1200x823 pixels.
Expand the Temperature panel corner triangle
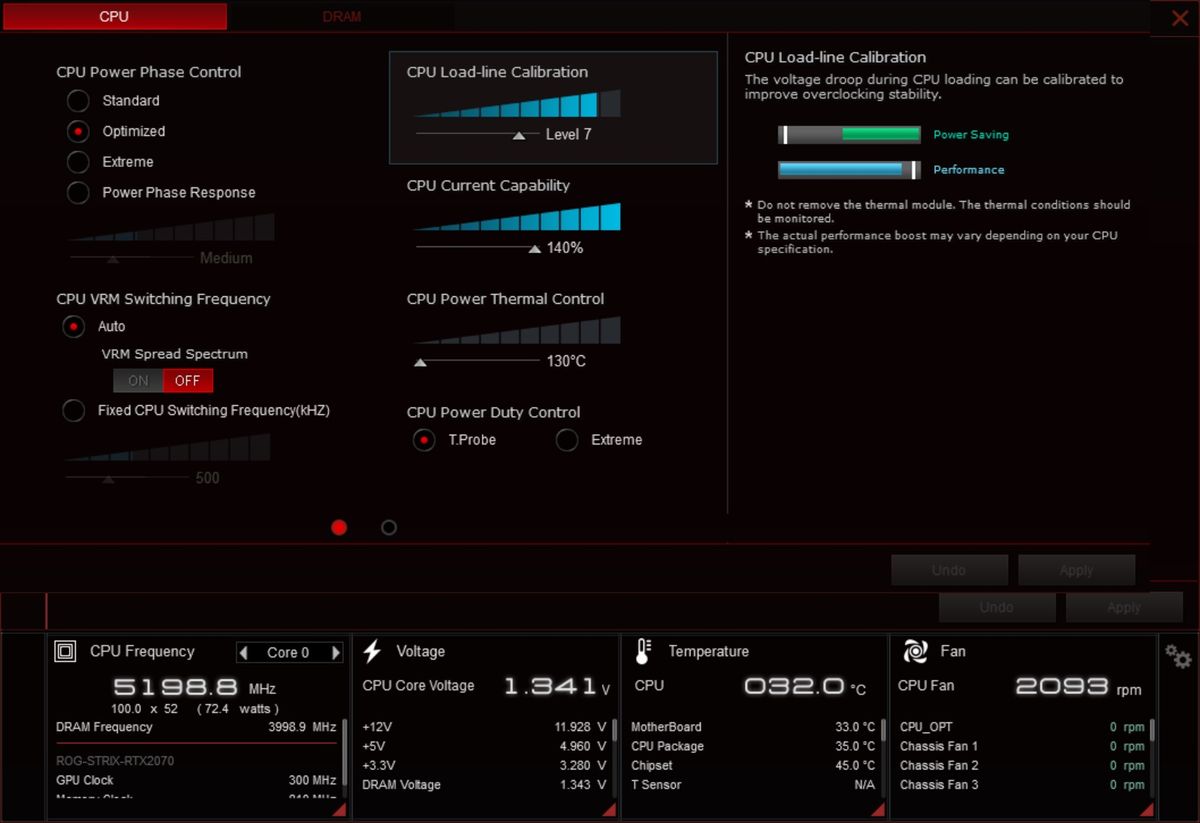pos(878,809)
